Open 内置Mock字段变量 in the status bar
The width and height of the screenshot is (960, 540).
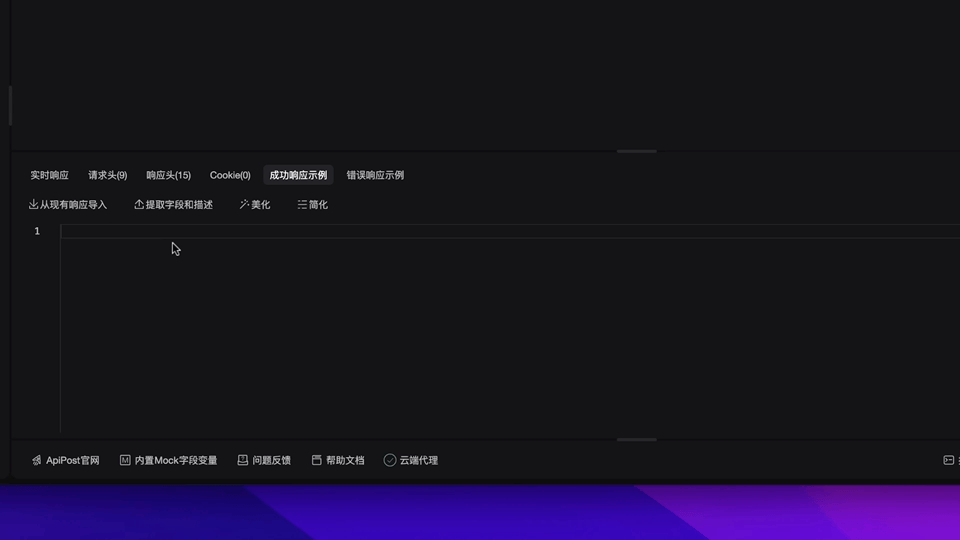[176, 460]
